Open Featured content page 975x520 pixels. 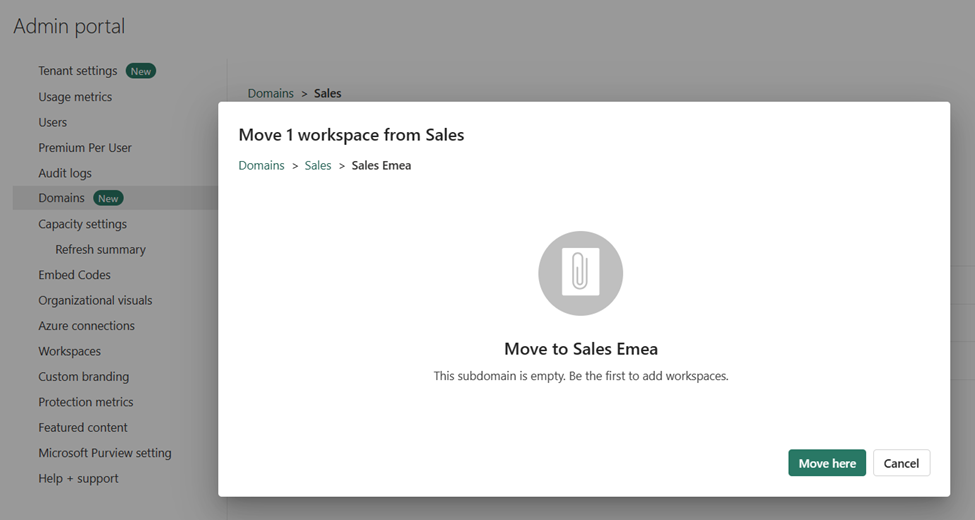(x=83, y=428)
